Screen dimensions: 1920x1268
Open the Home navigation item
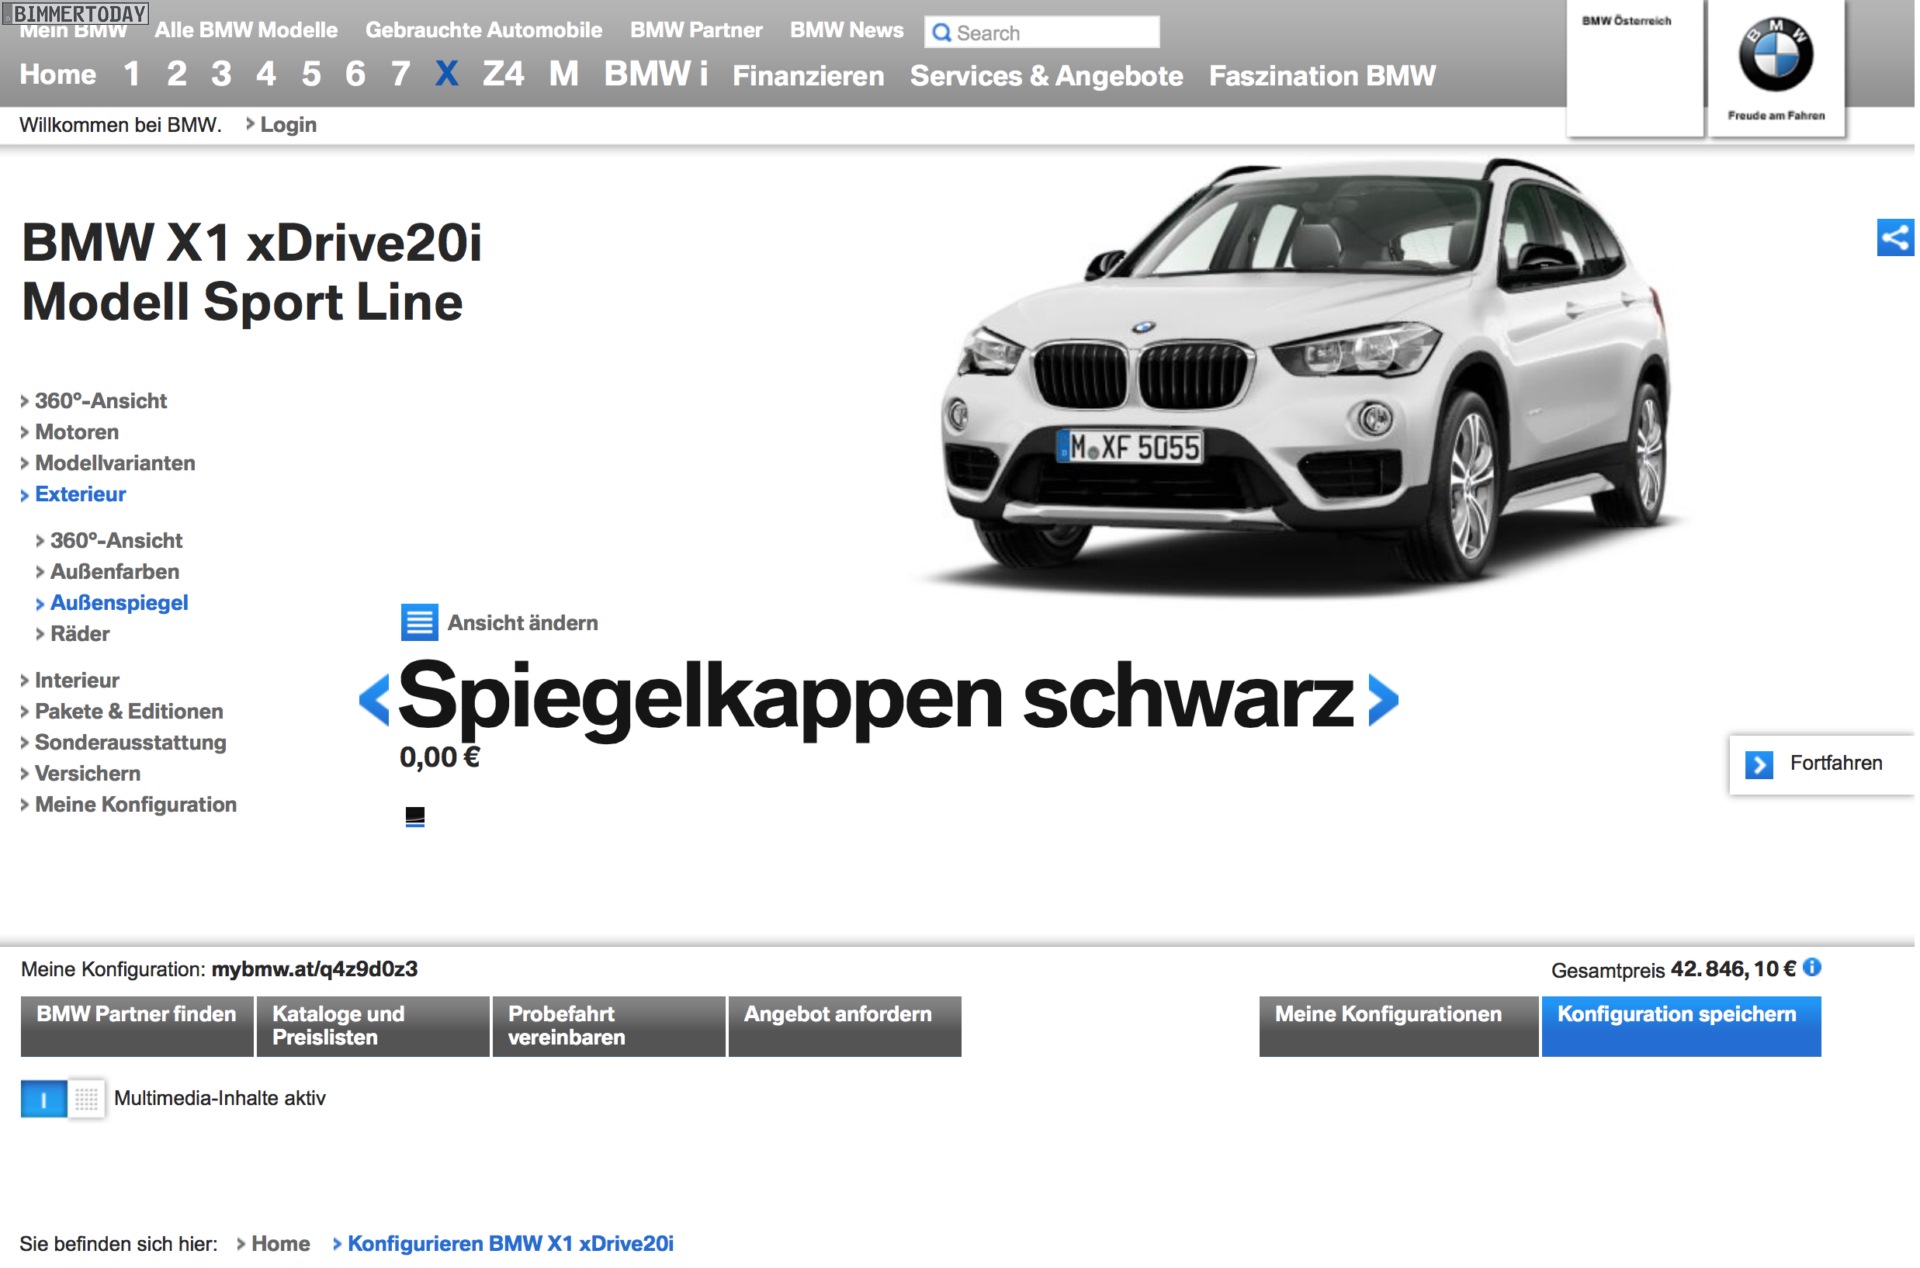tap(58, 74)
